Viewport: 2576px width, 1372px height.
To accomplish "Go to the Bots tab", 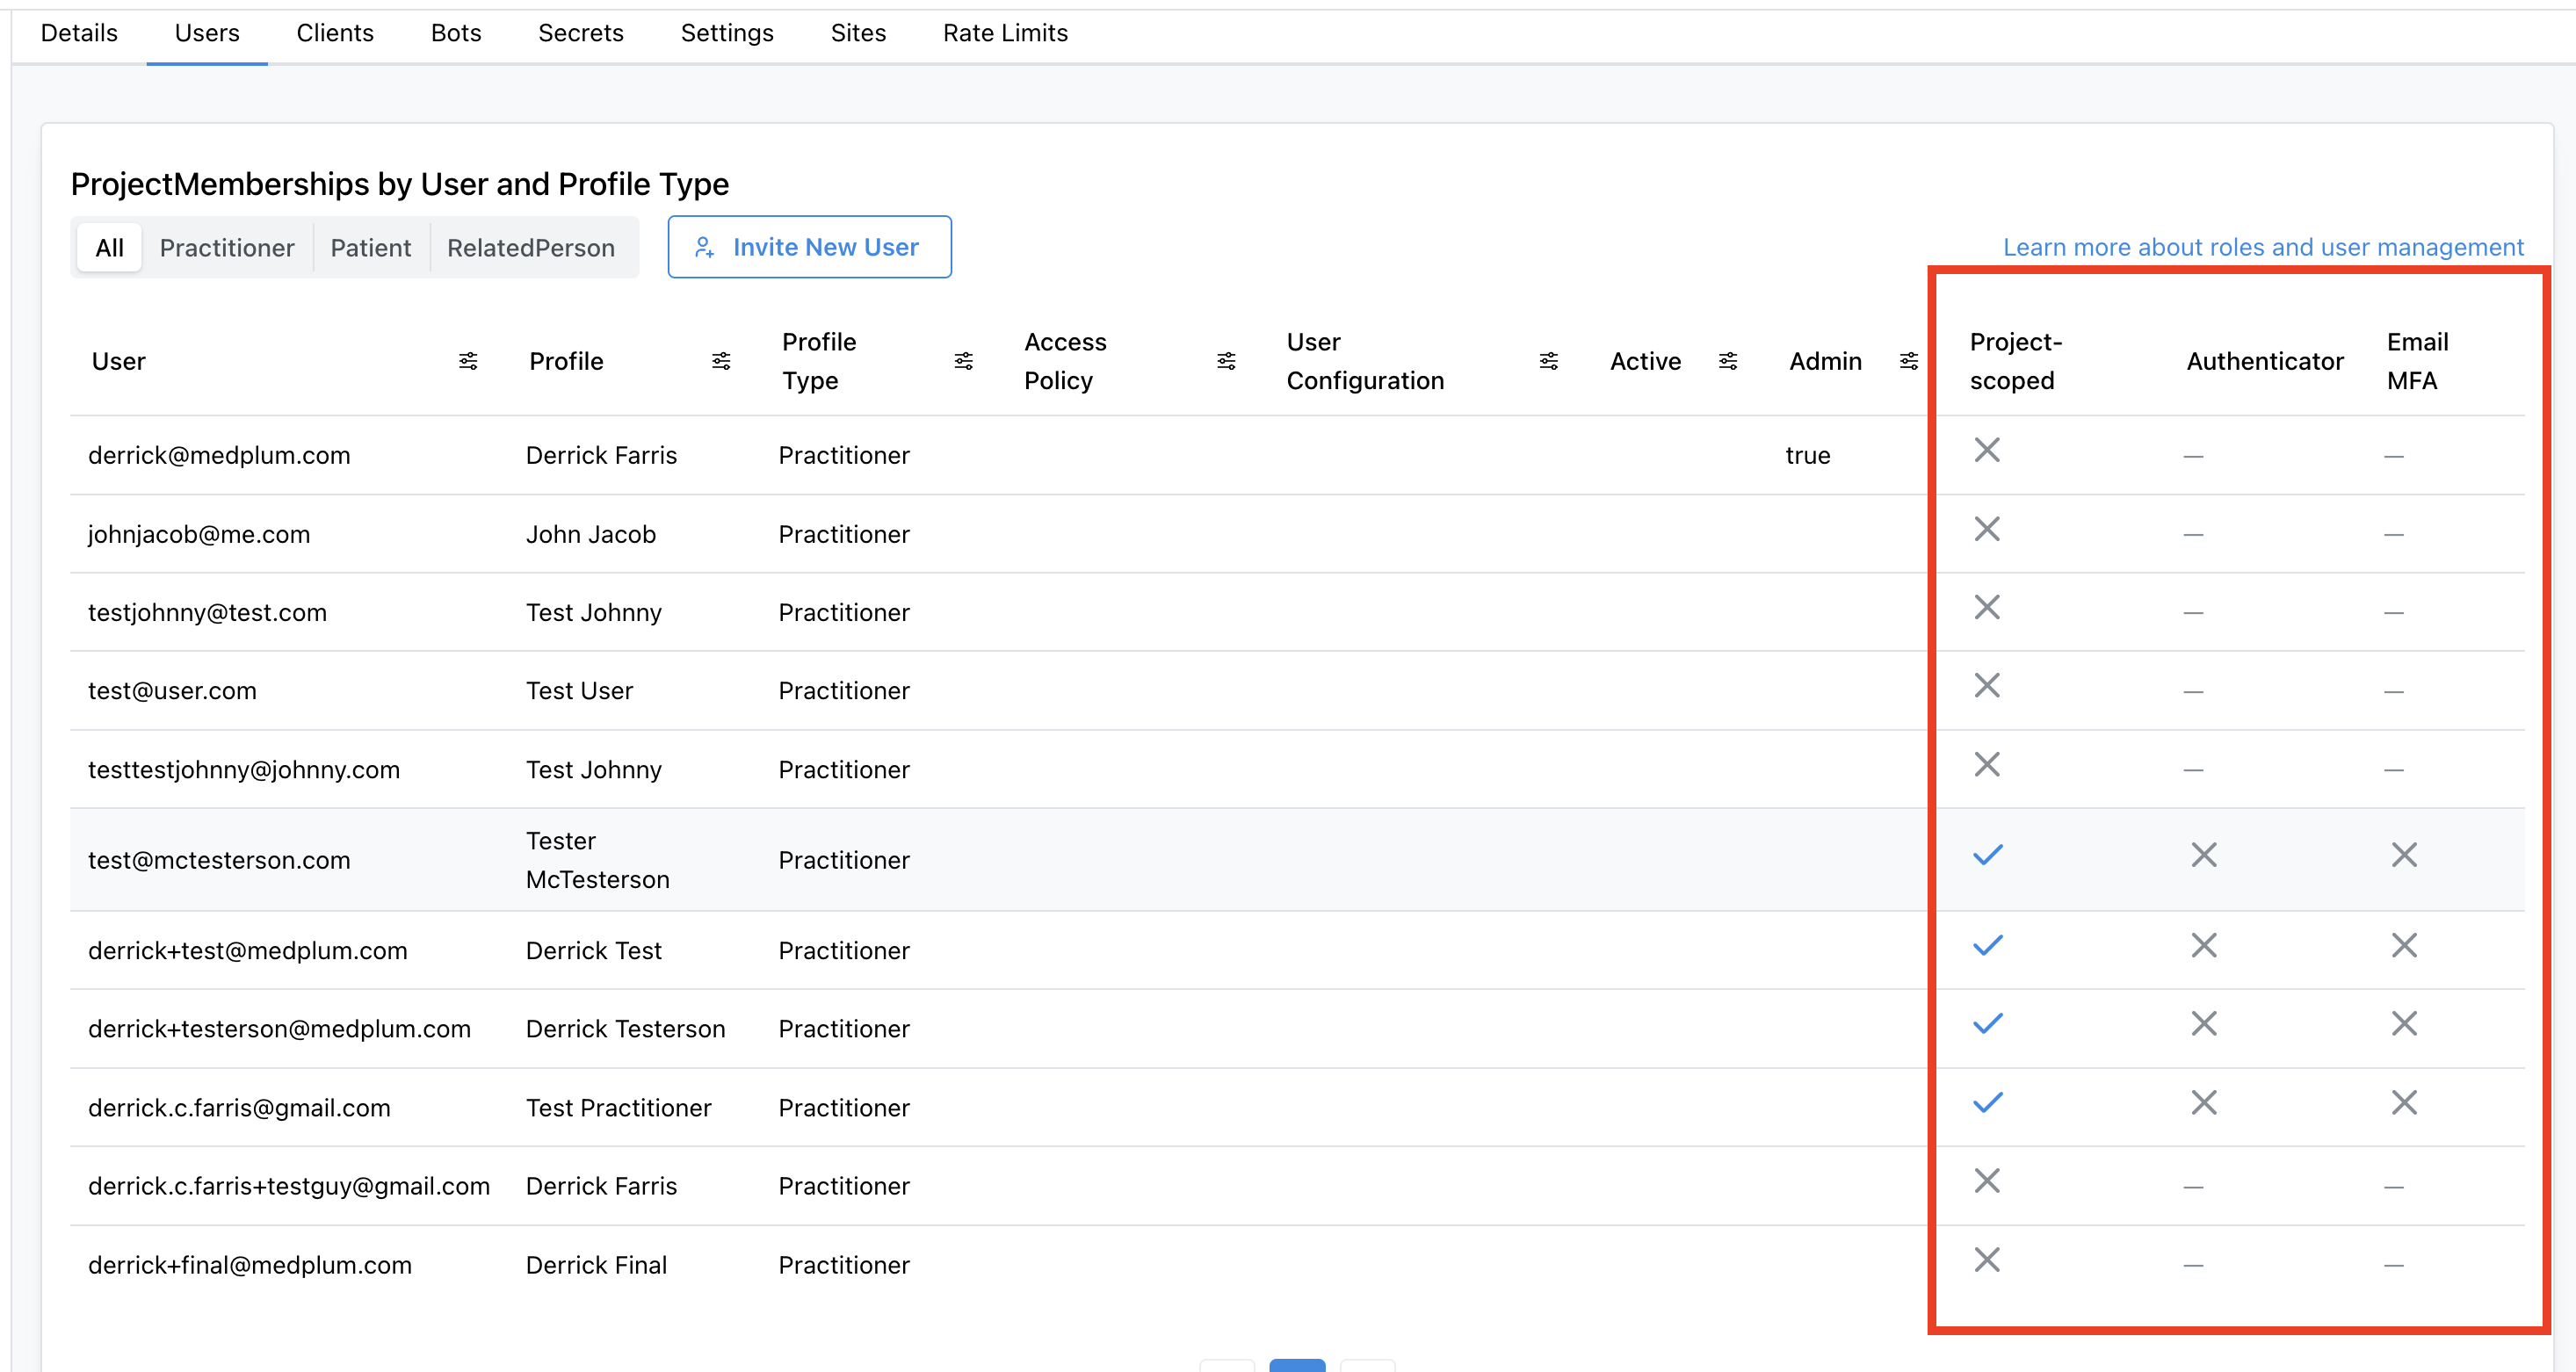I will pyautogui.click(x=456, y=33).
